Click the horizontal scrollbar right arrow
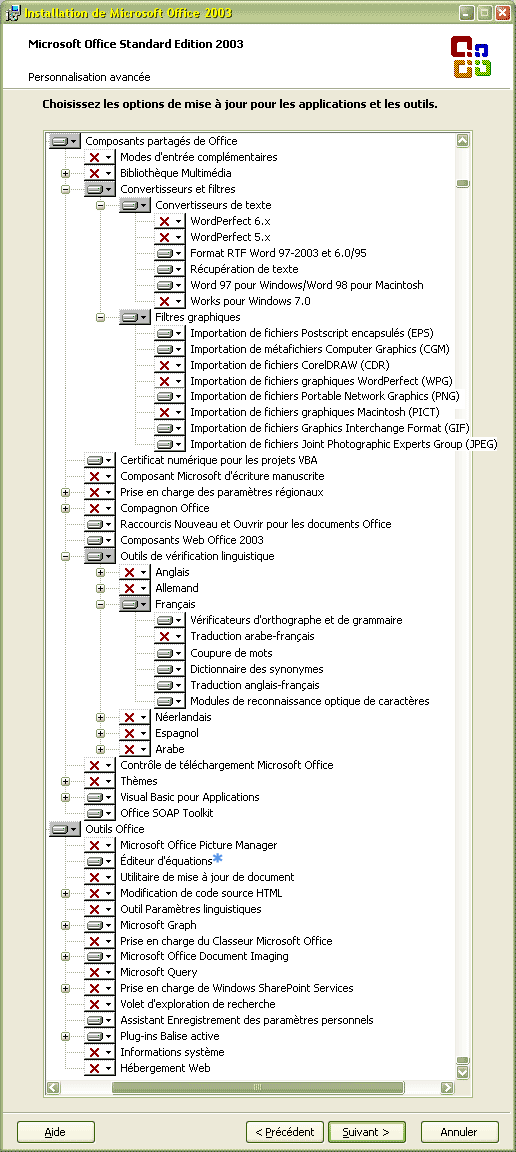 447,1087
